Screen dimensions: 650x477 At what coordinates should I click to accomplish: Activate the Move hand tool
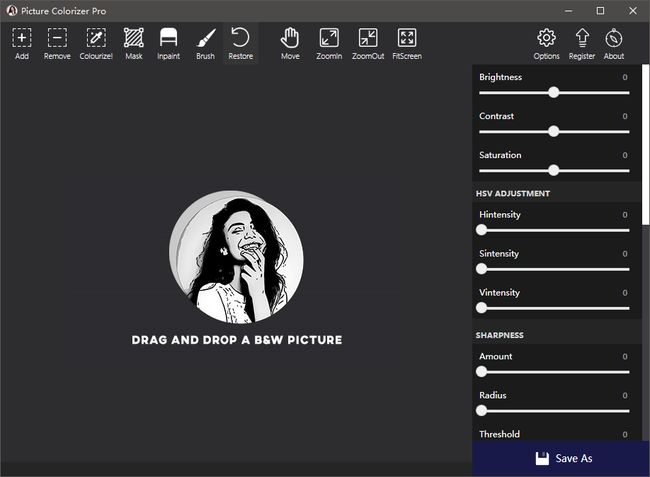(x=290, y=44)
